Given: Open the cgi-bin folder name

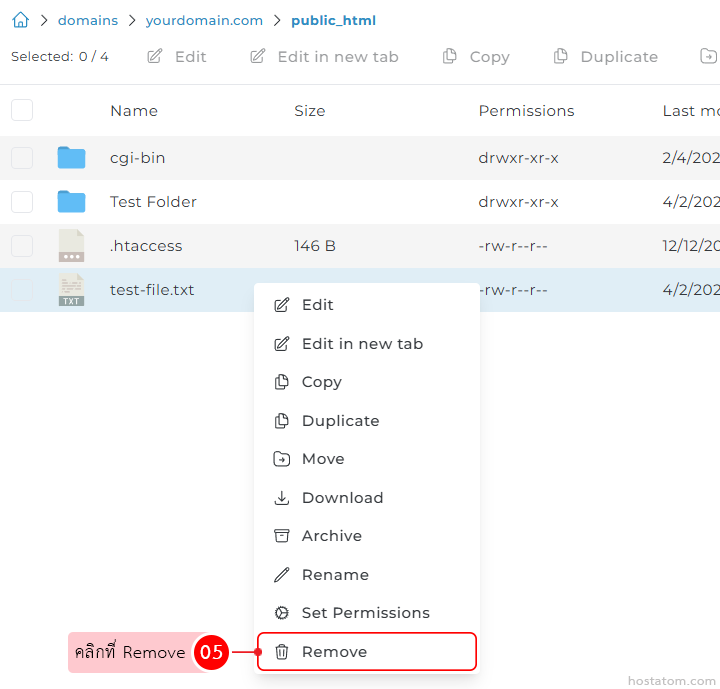Looking at the screenshot, I should coord(138,158).
